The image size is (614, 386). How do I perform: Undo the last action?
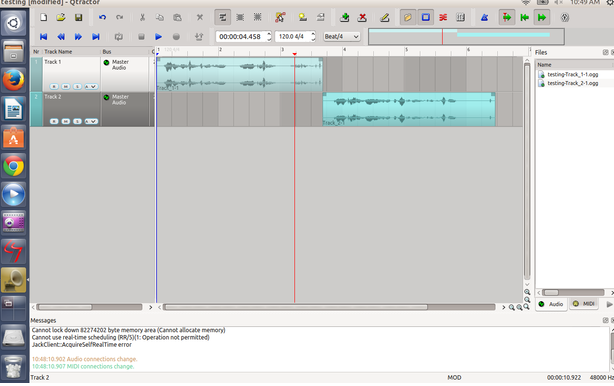point(102,17)
